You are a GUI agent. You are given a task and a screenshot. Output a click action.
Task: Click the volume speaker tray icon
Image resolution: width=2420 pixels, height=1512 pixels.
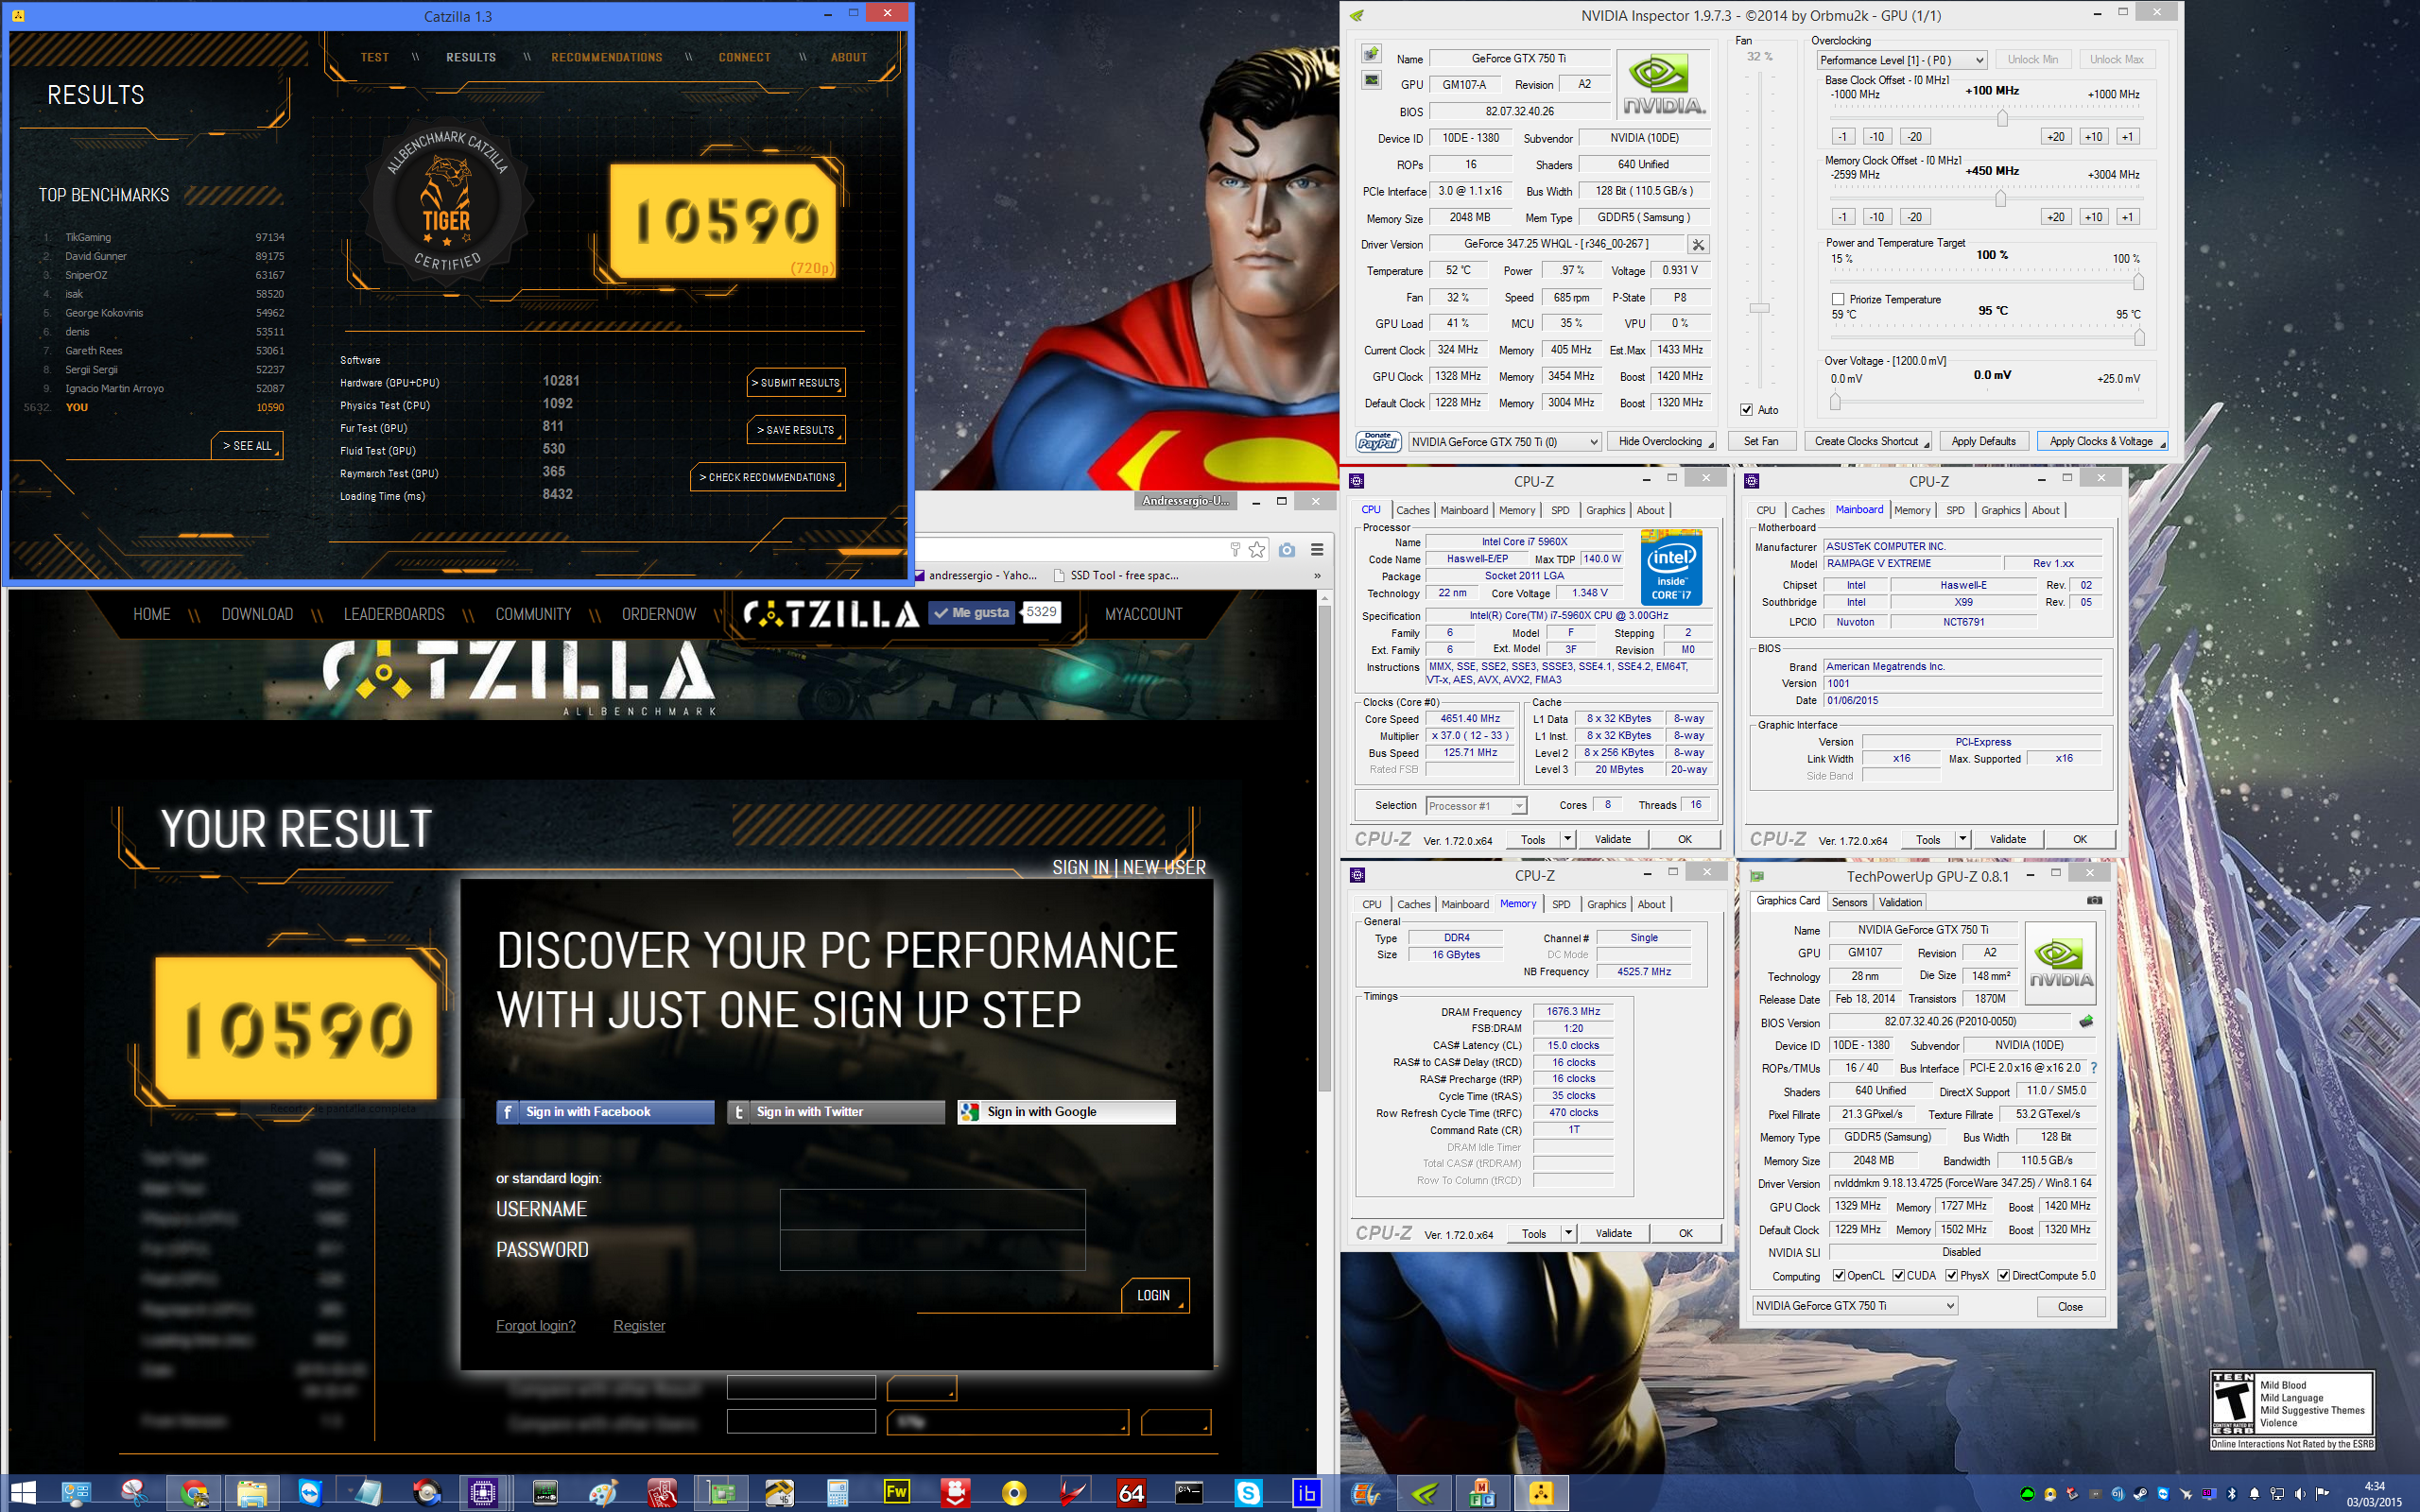tap(2300, 1493)
